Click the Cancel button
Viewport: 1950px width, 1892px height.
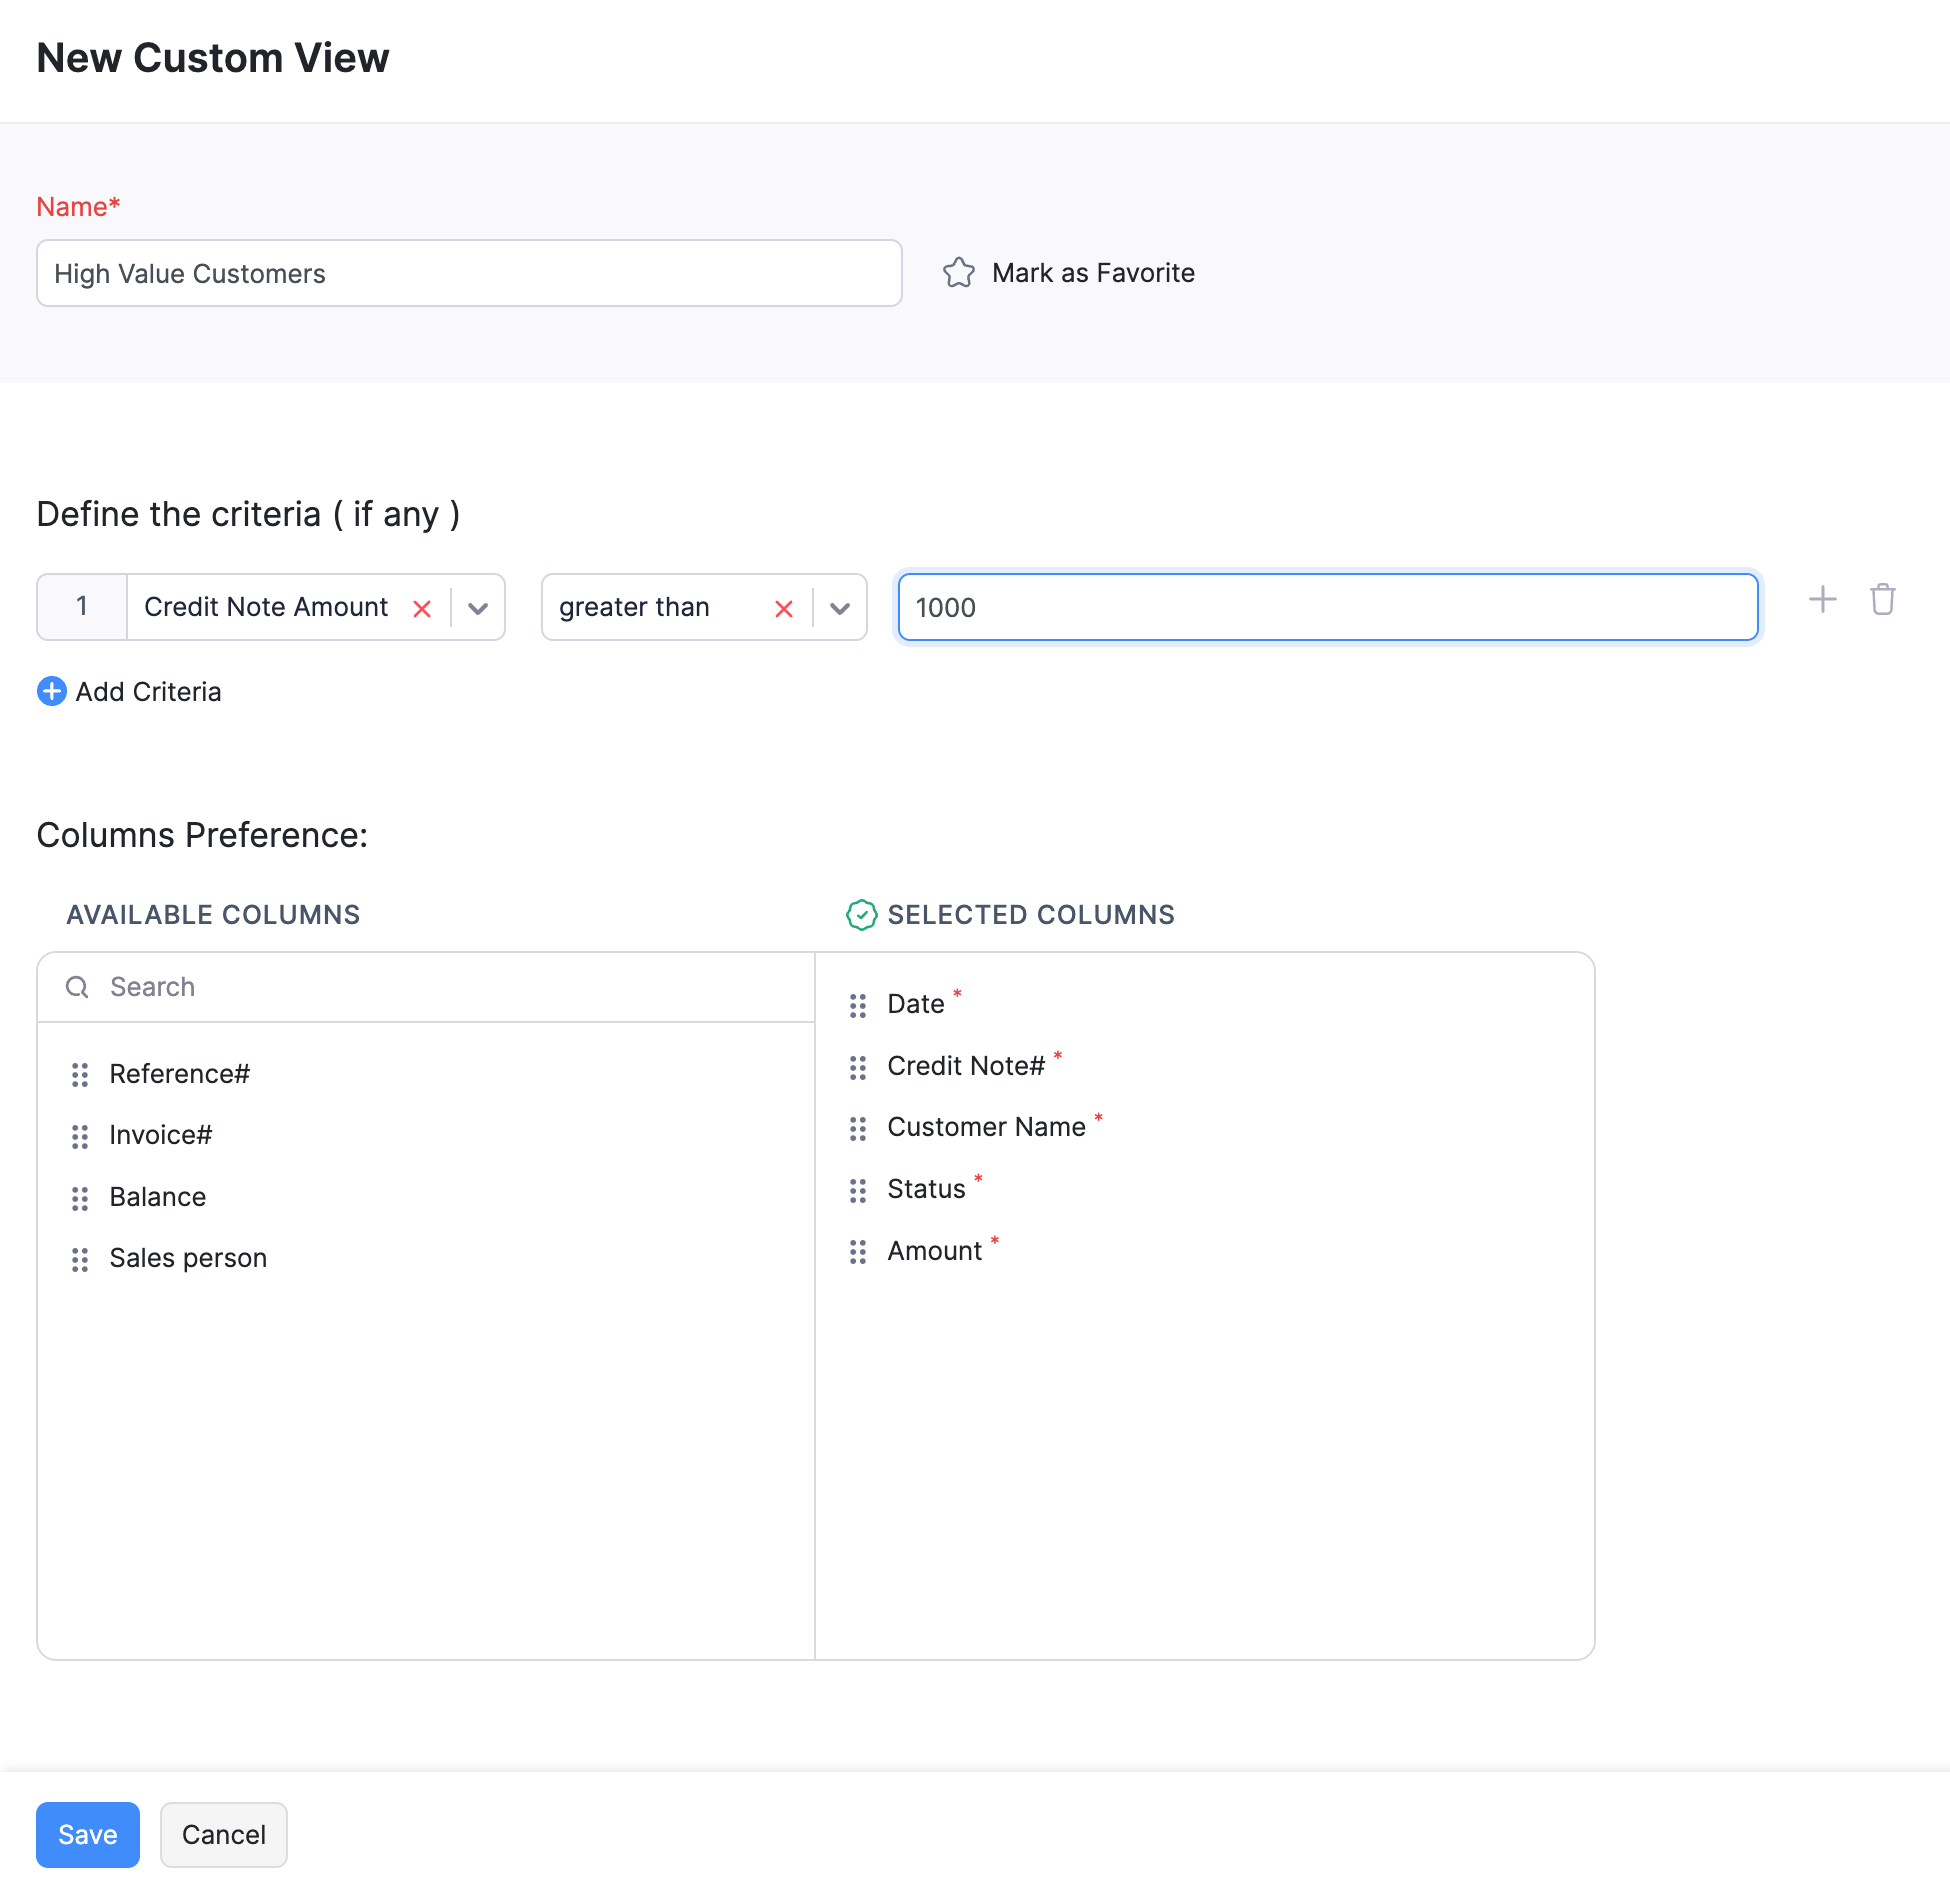click(x=221, y=1833)
